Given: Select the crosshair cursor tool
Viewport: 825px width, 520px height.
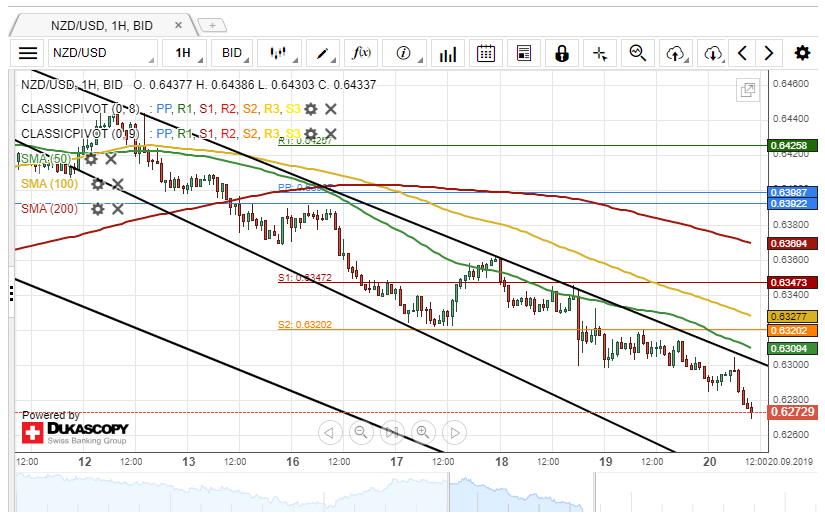Looking at the screenshot, I should point(599,53).
